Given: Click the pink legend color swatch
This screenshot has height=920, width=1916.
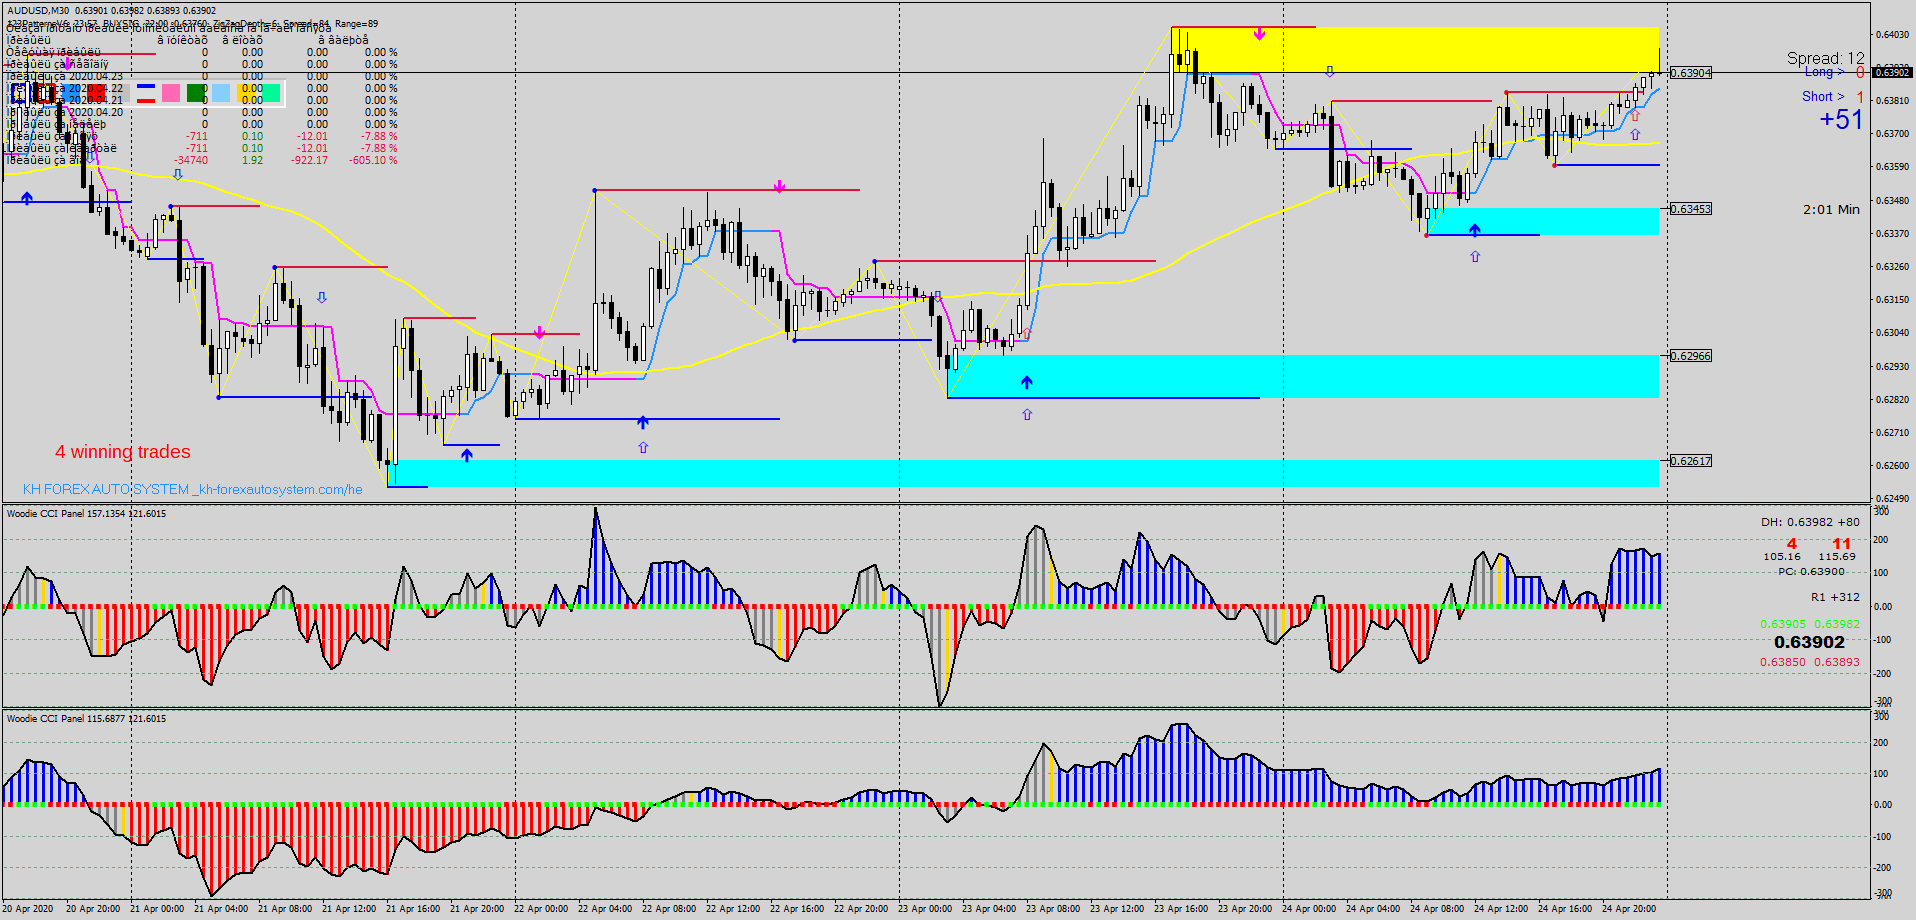Looking at the screenshot, I should (x=171, y=93).
